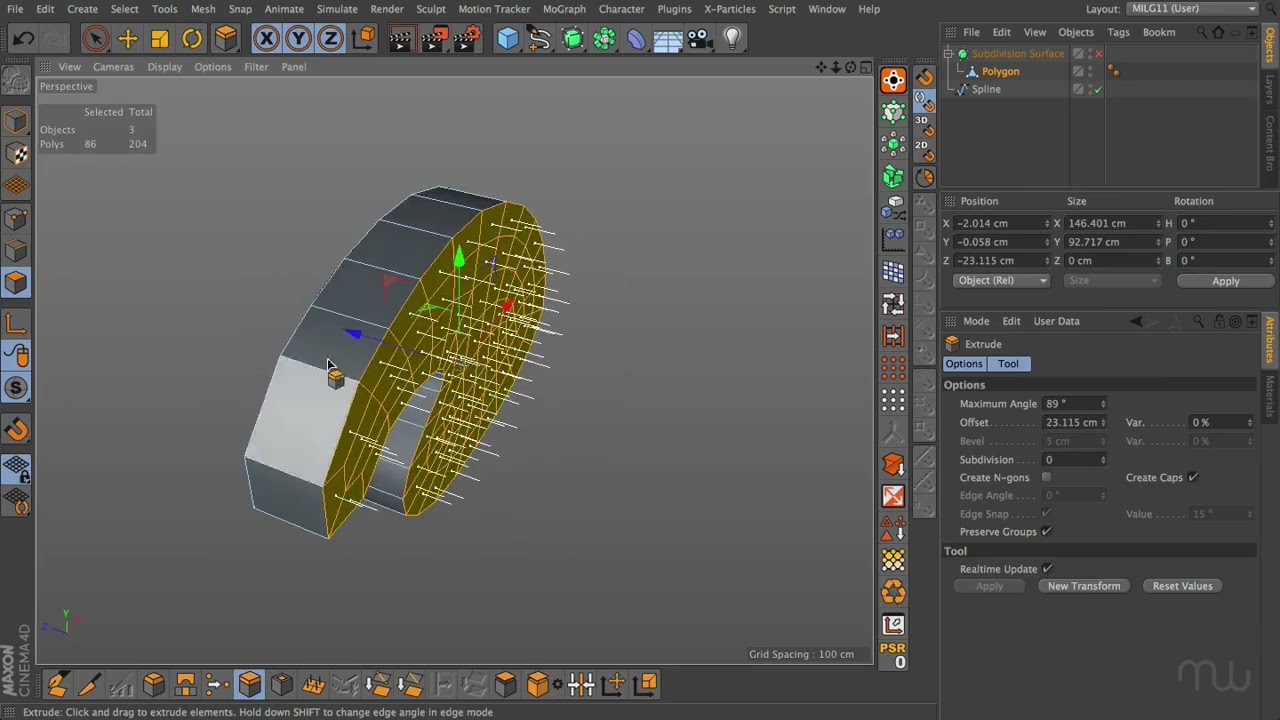Click the New Transform button
Image resolution: width=1280 pixels, height=720 pixels.
pos(1084,586)
